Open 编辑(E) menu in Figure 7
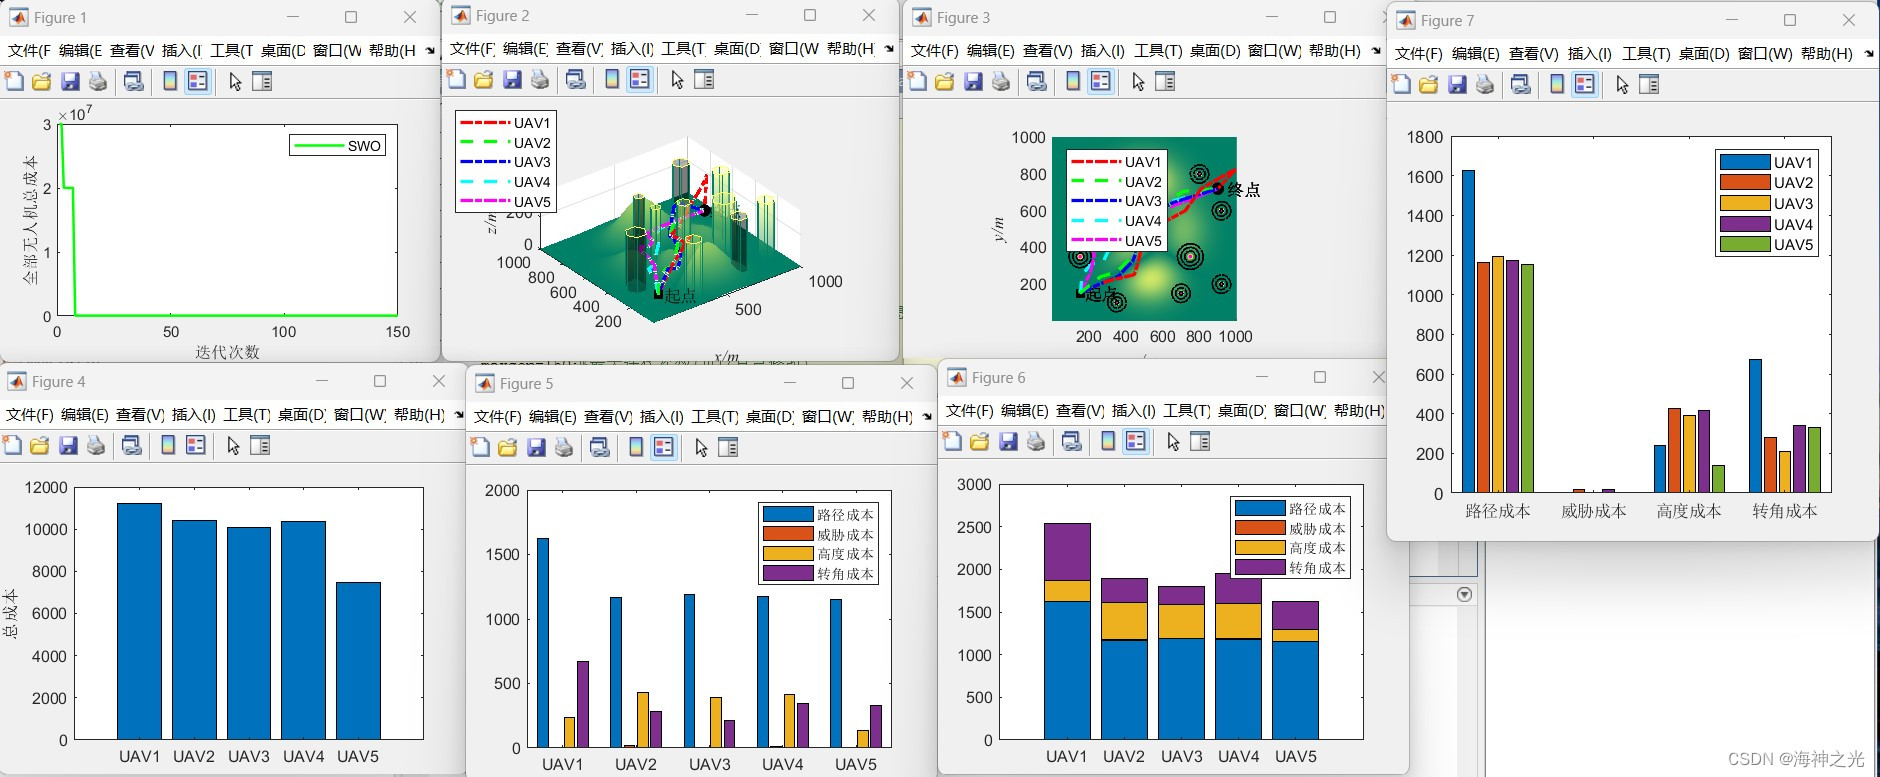 click(1475, 53)
